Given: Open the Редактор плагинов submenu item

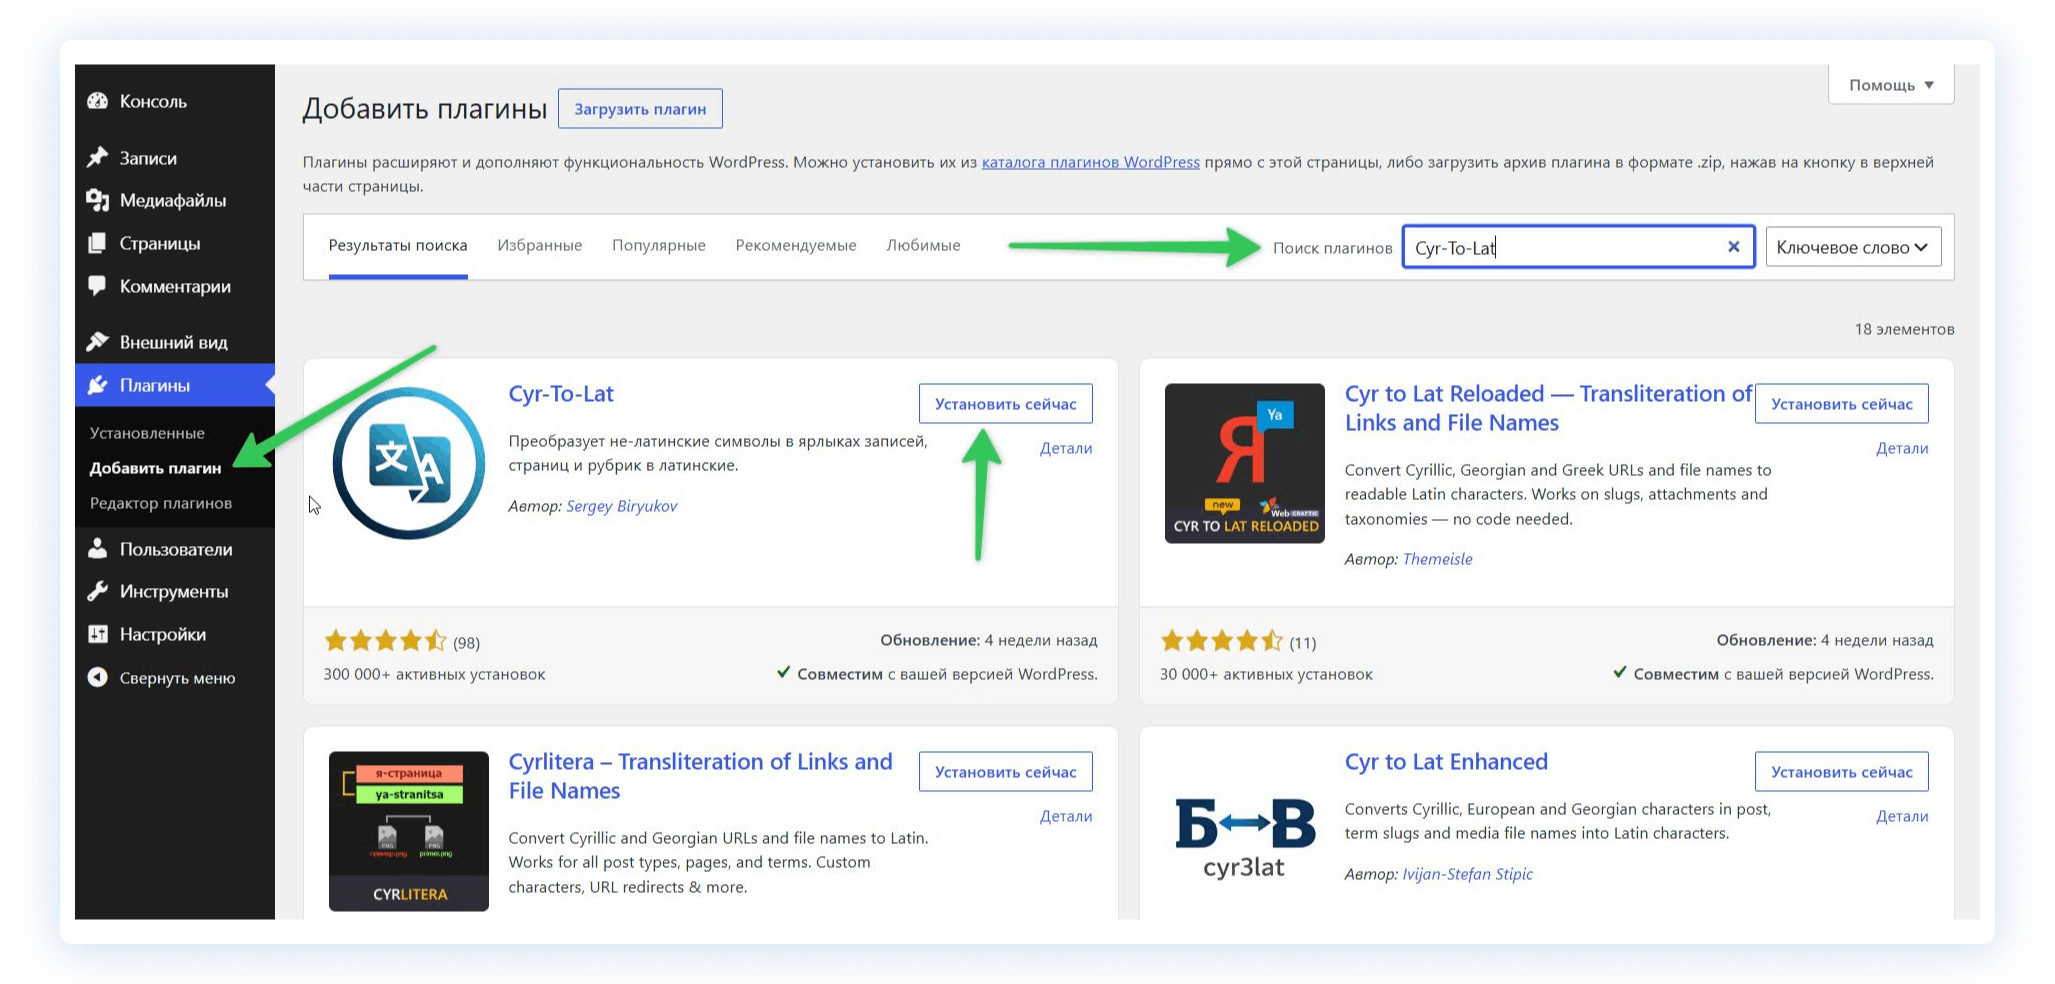Looking at the screenshot, I should 161,503.
